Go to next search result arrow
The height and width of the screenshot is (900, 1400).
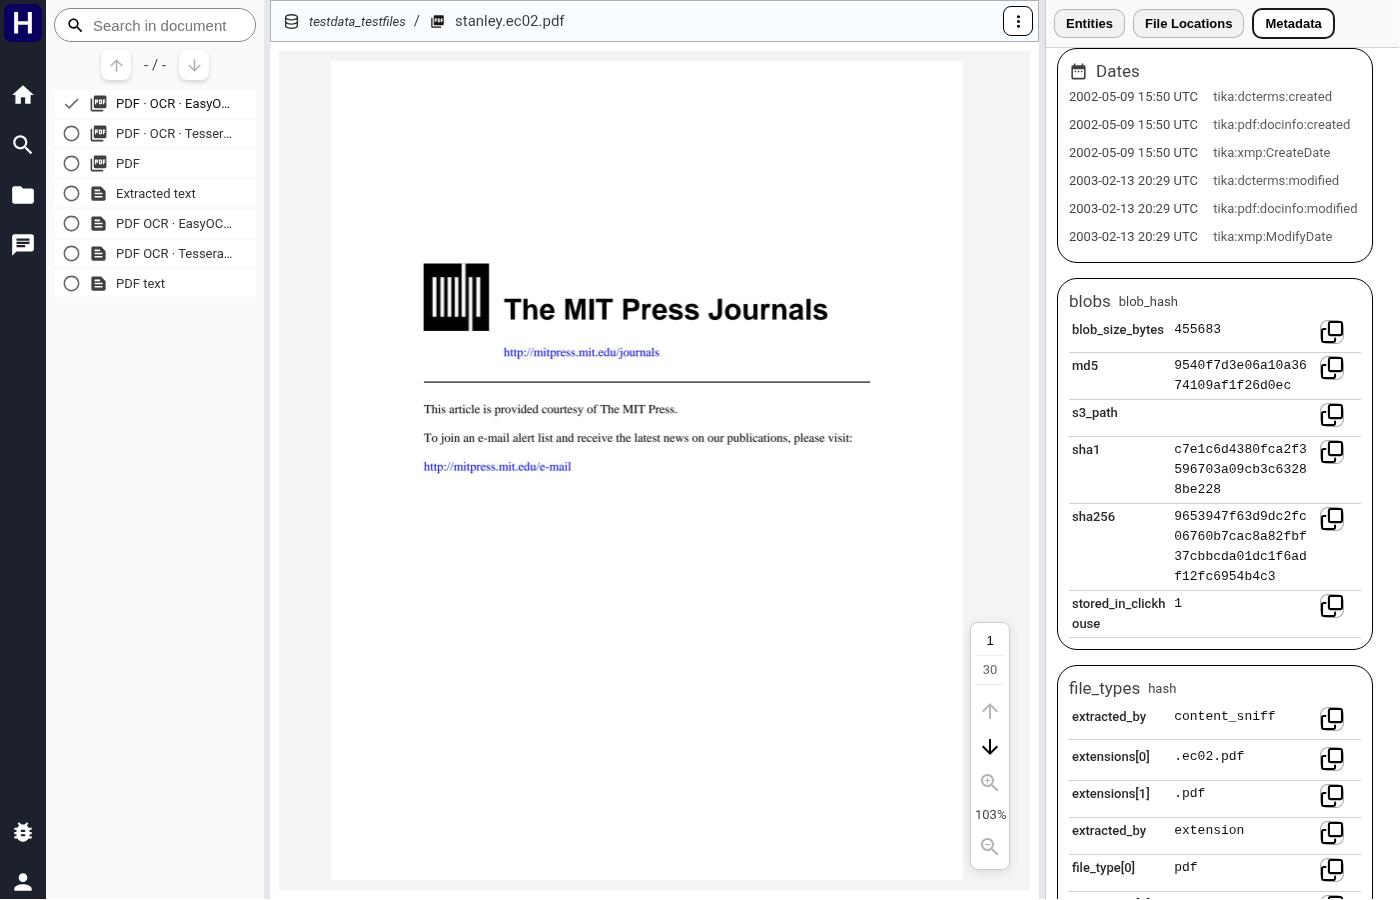[194, 66]
